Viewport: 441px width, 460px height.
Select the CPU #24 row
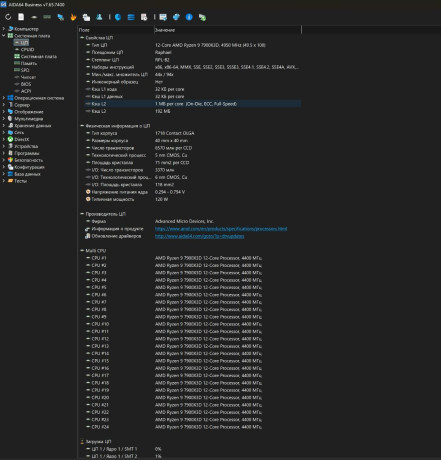pyautogui.click(x=193, y=427)
